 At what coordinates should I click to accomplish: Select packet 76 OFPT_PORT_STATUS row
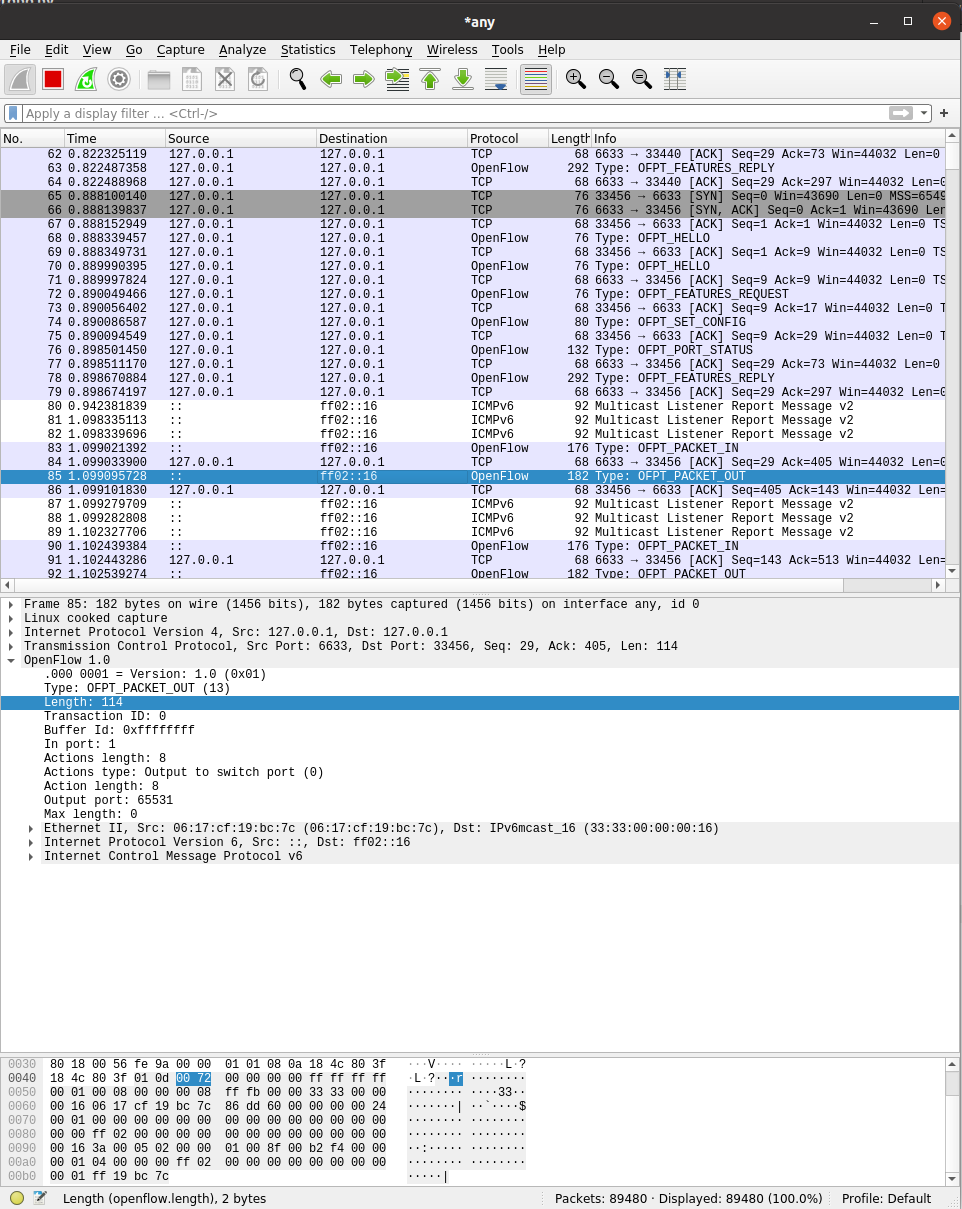(473, 350)
